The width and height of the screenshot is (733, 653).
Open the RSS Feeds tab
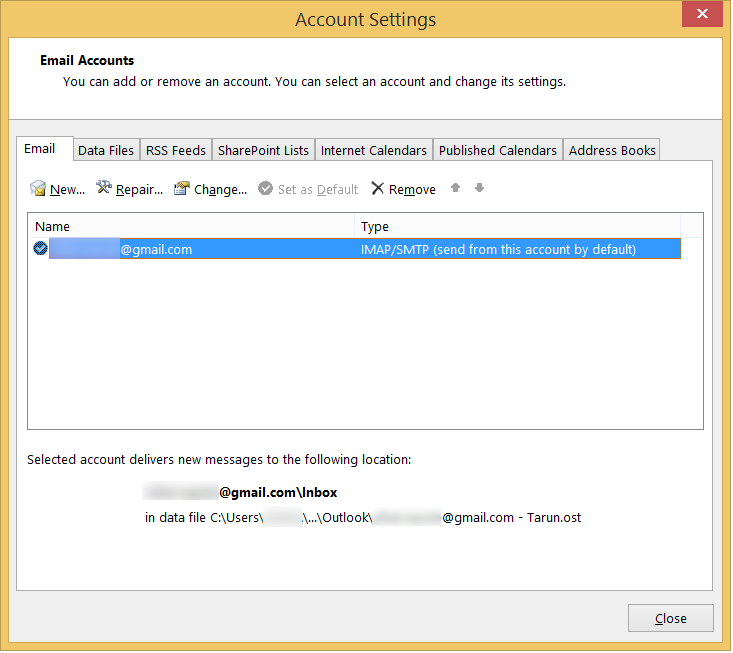tap(176, 151)
